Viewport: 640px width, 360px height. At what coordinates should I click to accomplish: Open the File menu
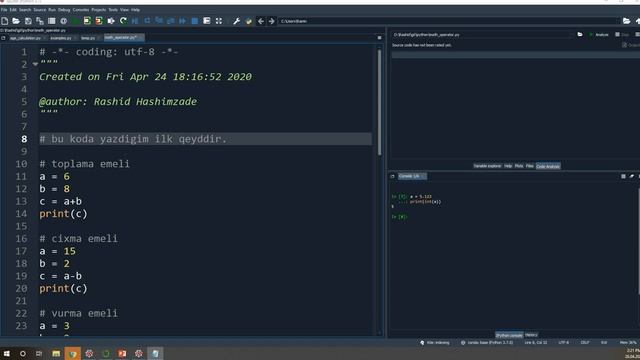[x=4, y=10]
